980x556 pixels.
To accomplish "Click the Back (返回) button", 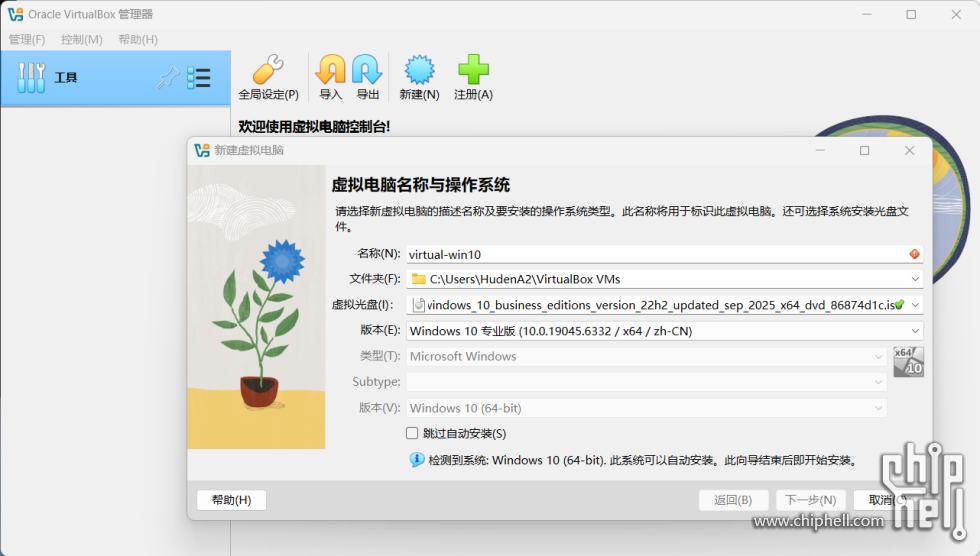I will [x=733, y=500].
